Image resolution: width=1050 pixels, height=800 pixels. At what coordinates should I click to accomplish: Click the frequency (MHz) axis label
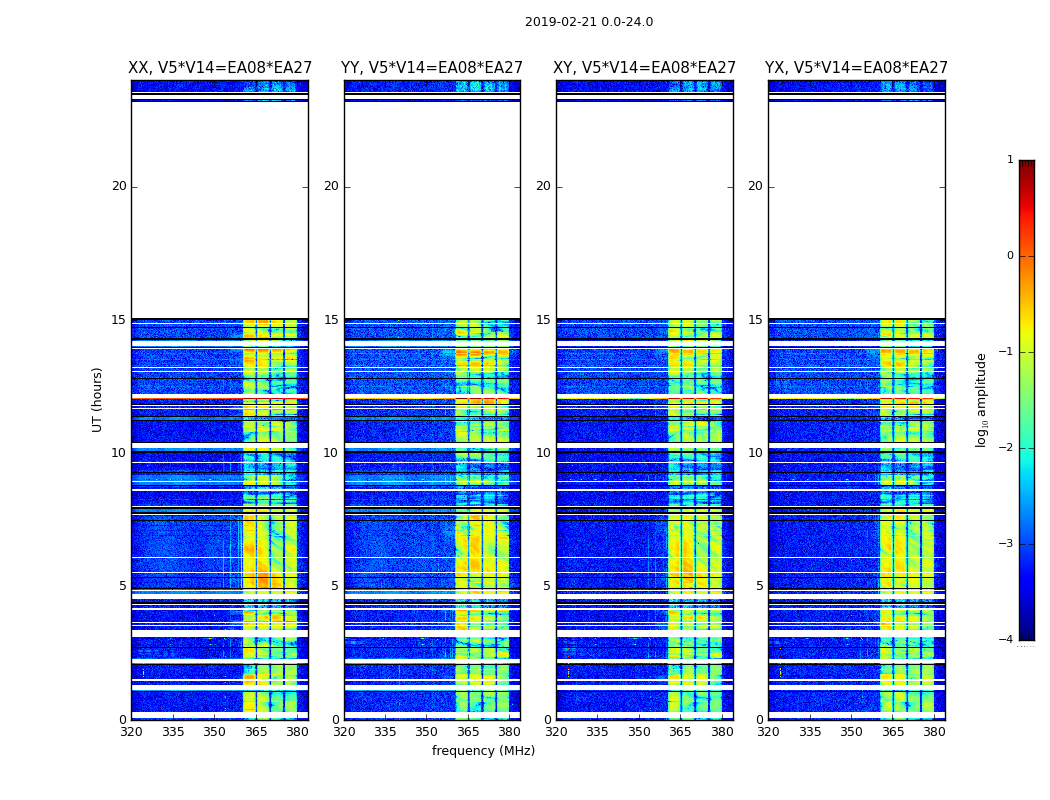(483, 750)
